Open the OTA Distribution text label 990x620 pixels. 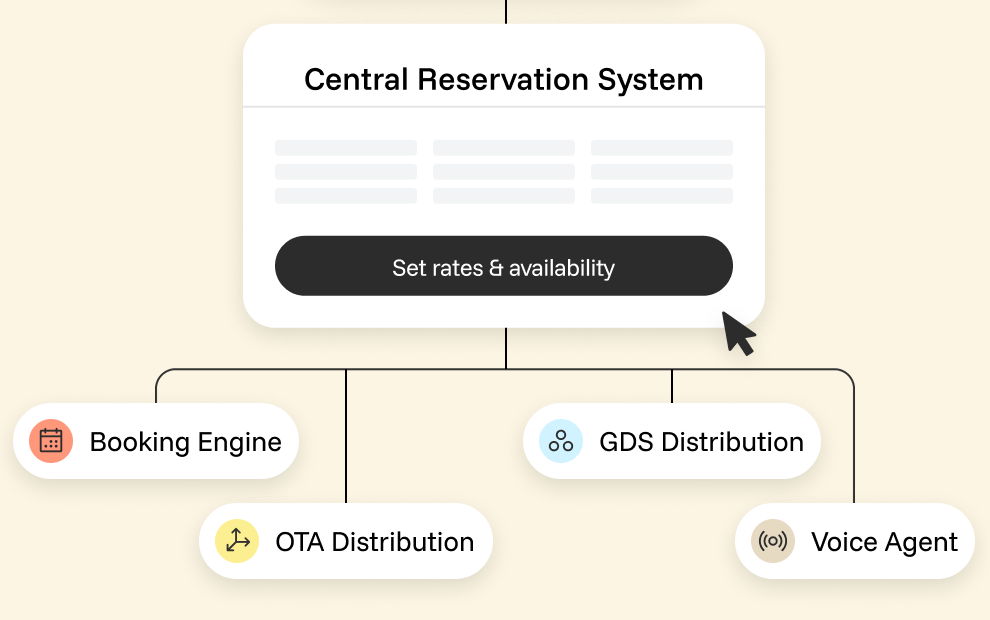click(375, 542)
